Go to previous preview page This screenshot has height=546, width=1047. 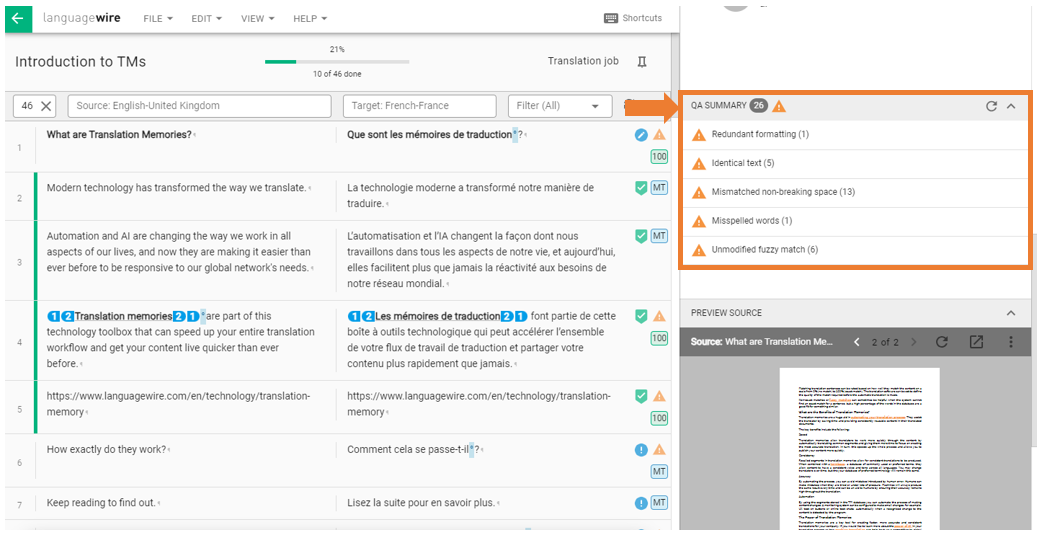857,342
